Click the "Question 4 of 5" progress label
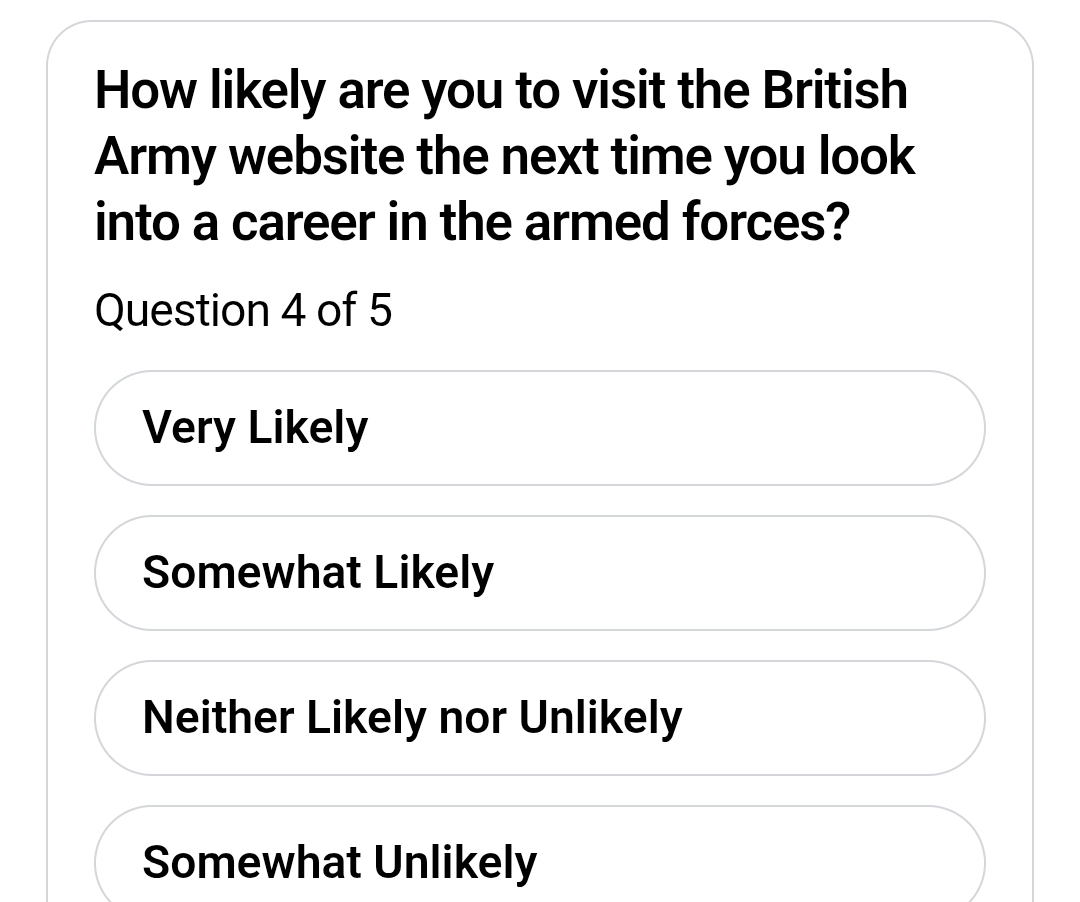 [x=243, y=310]
